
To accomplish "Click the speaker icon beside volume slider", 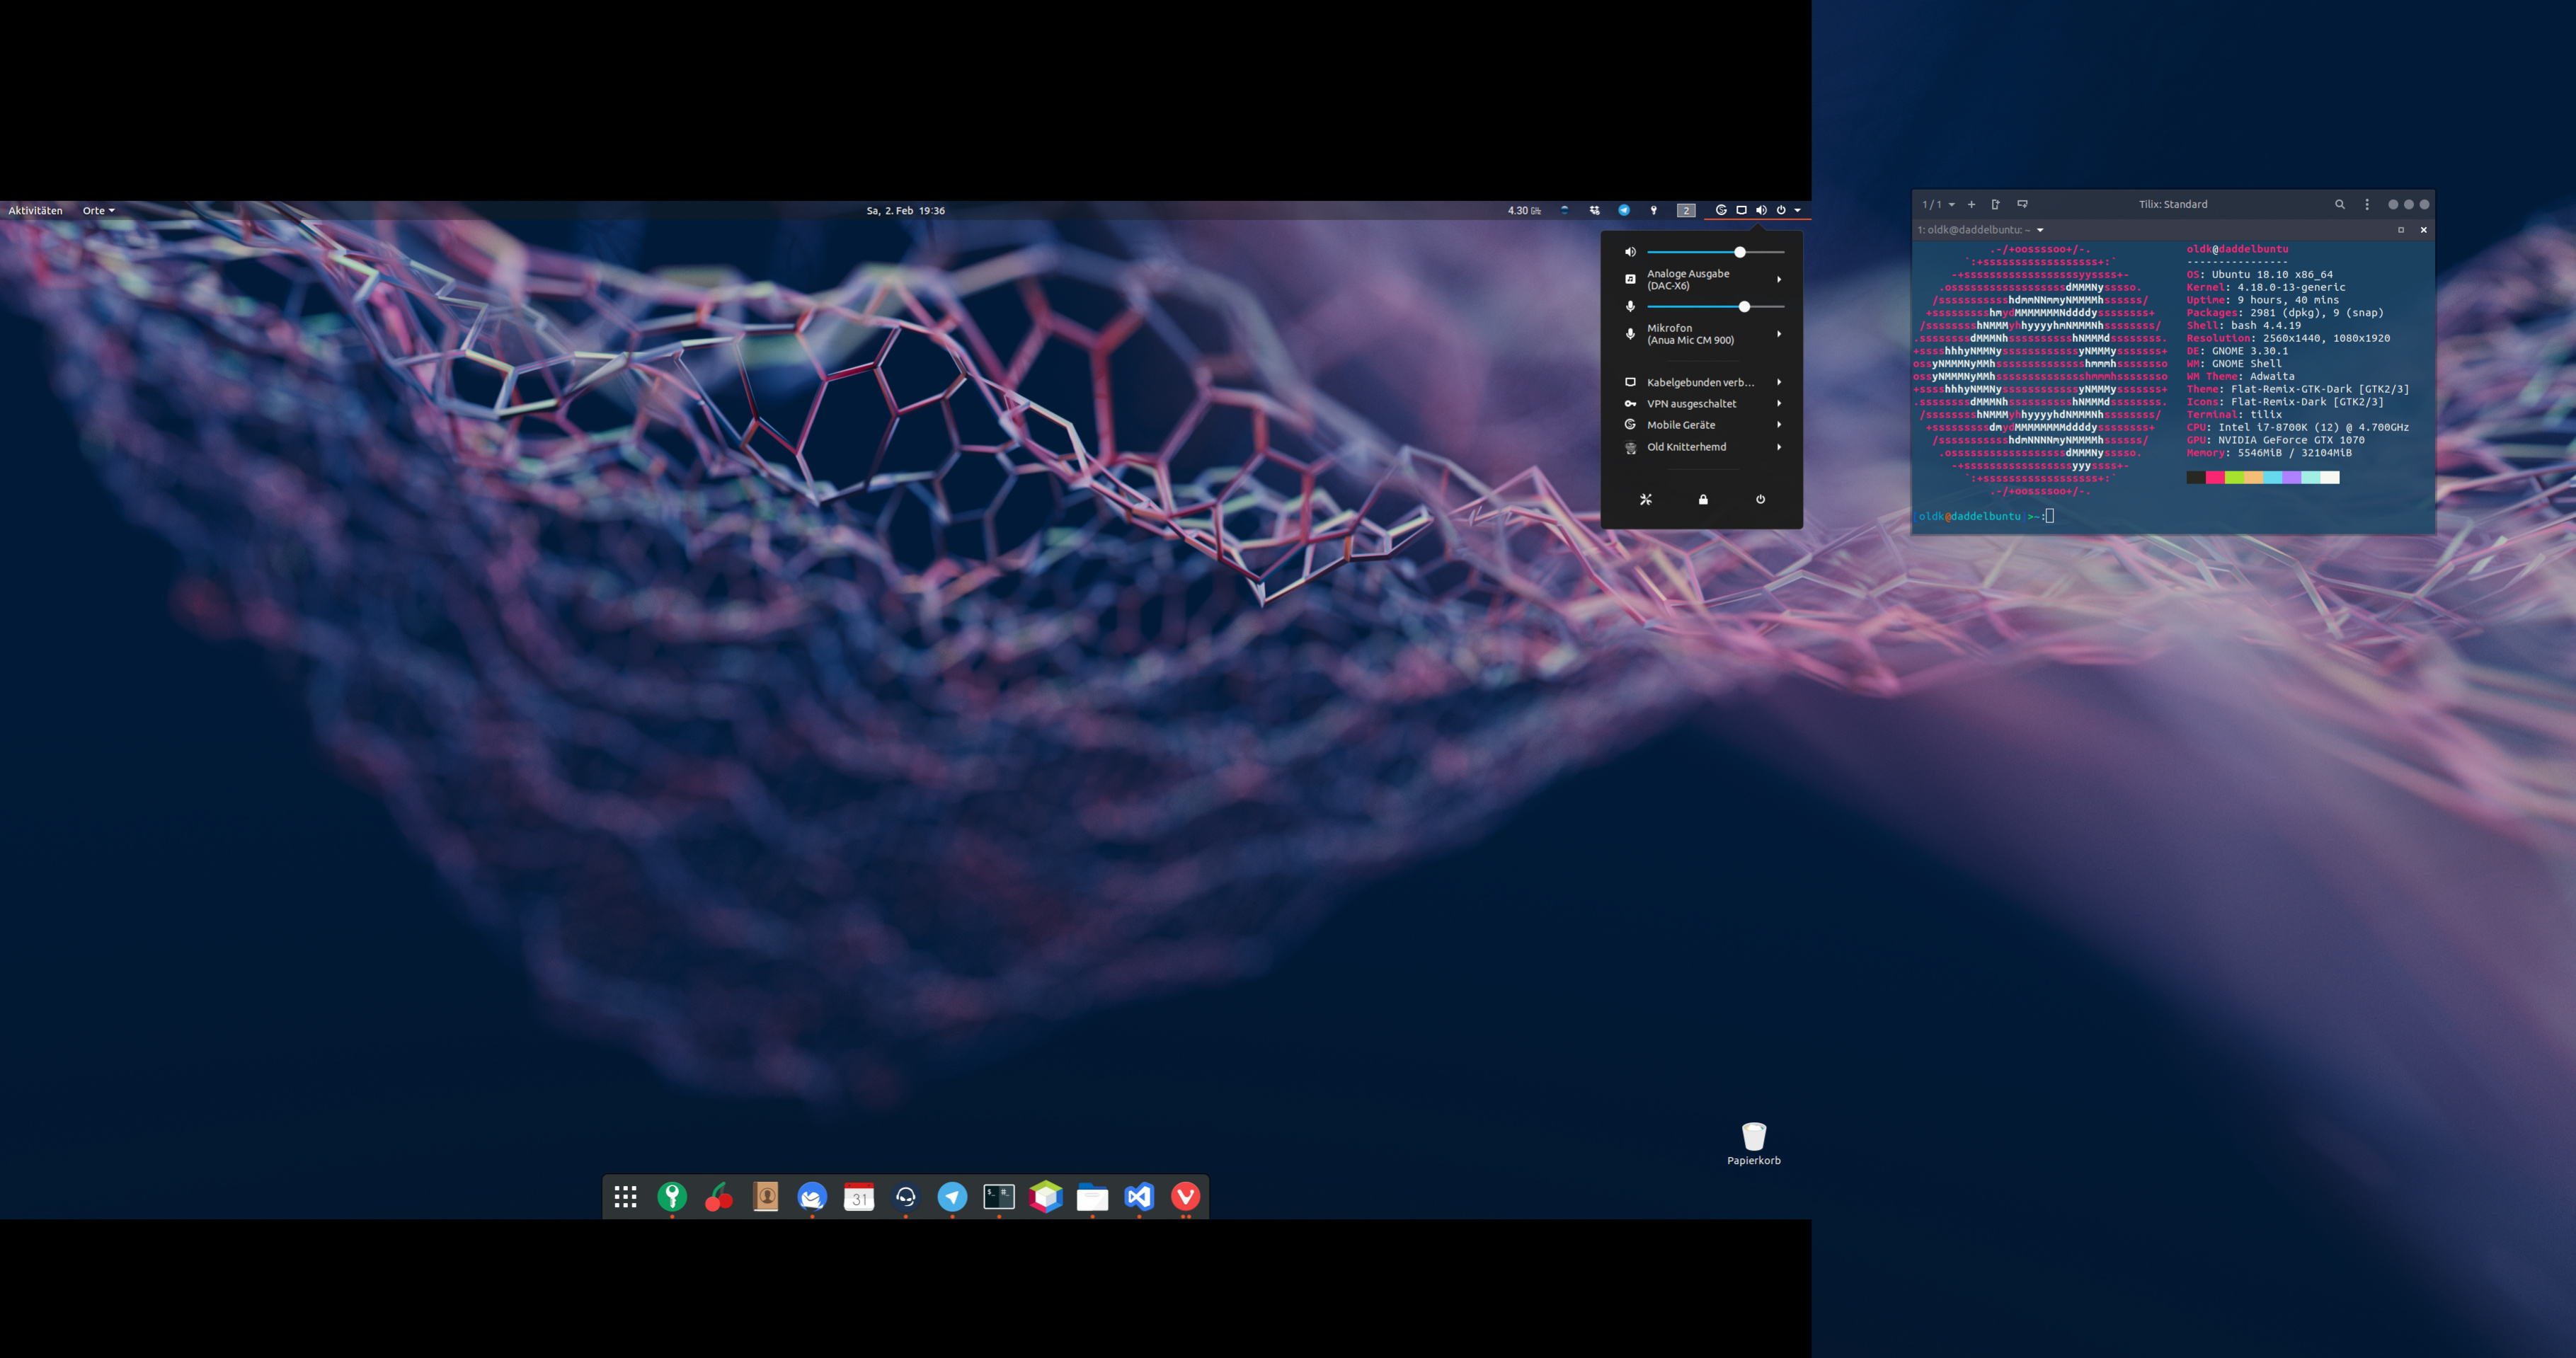I will 1630,252.
